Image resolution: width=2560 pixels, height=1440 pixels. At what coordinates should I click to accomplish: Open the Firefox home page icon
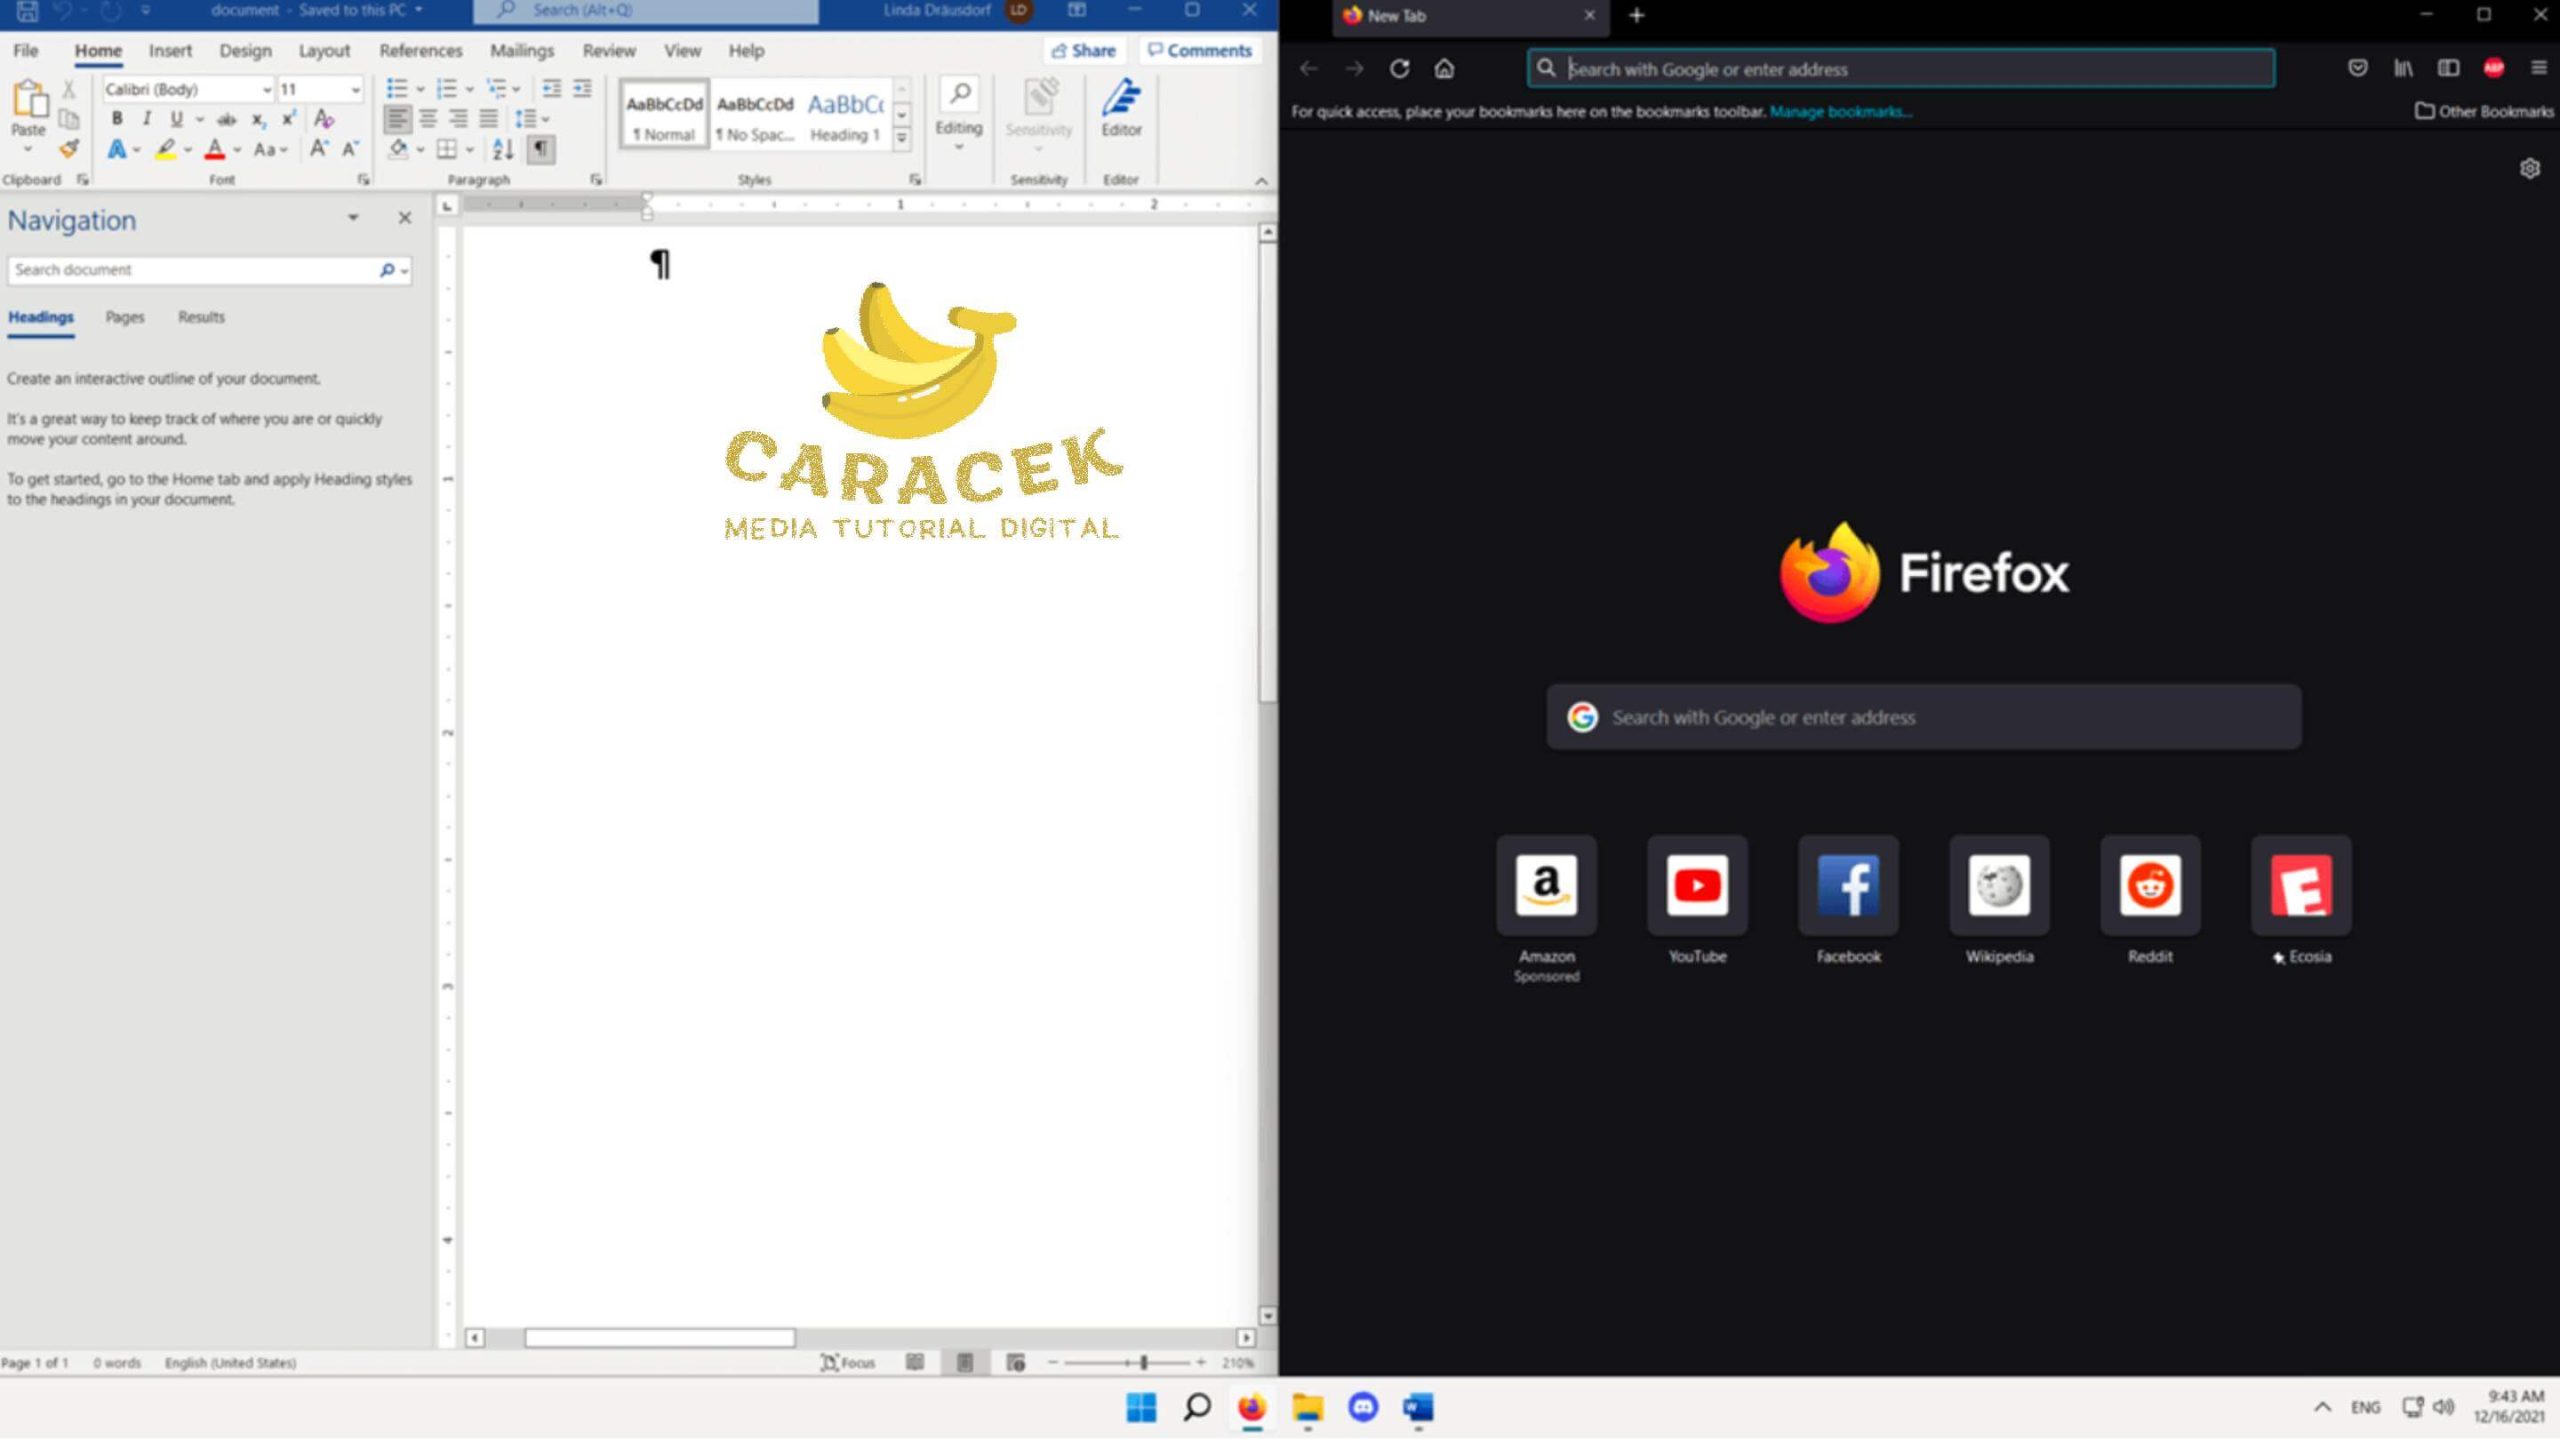(x=1444, y=69)
